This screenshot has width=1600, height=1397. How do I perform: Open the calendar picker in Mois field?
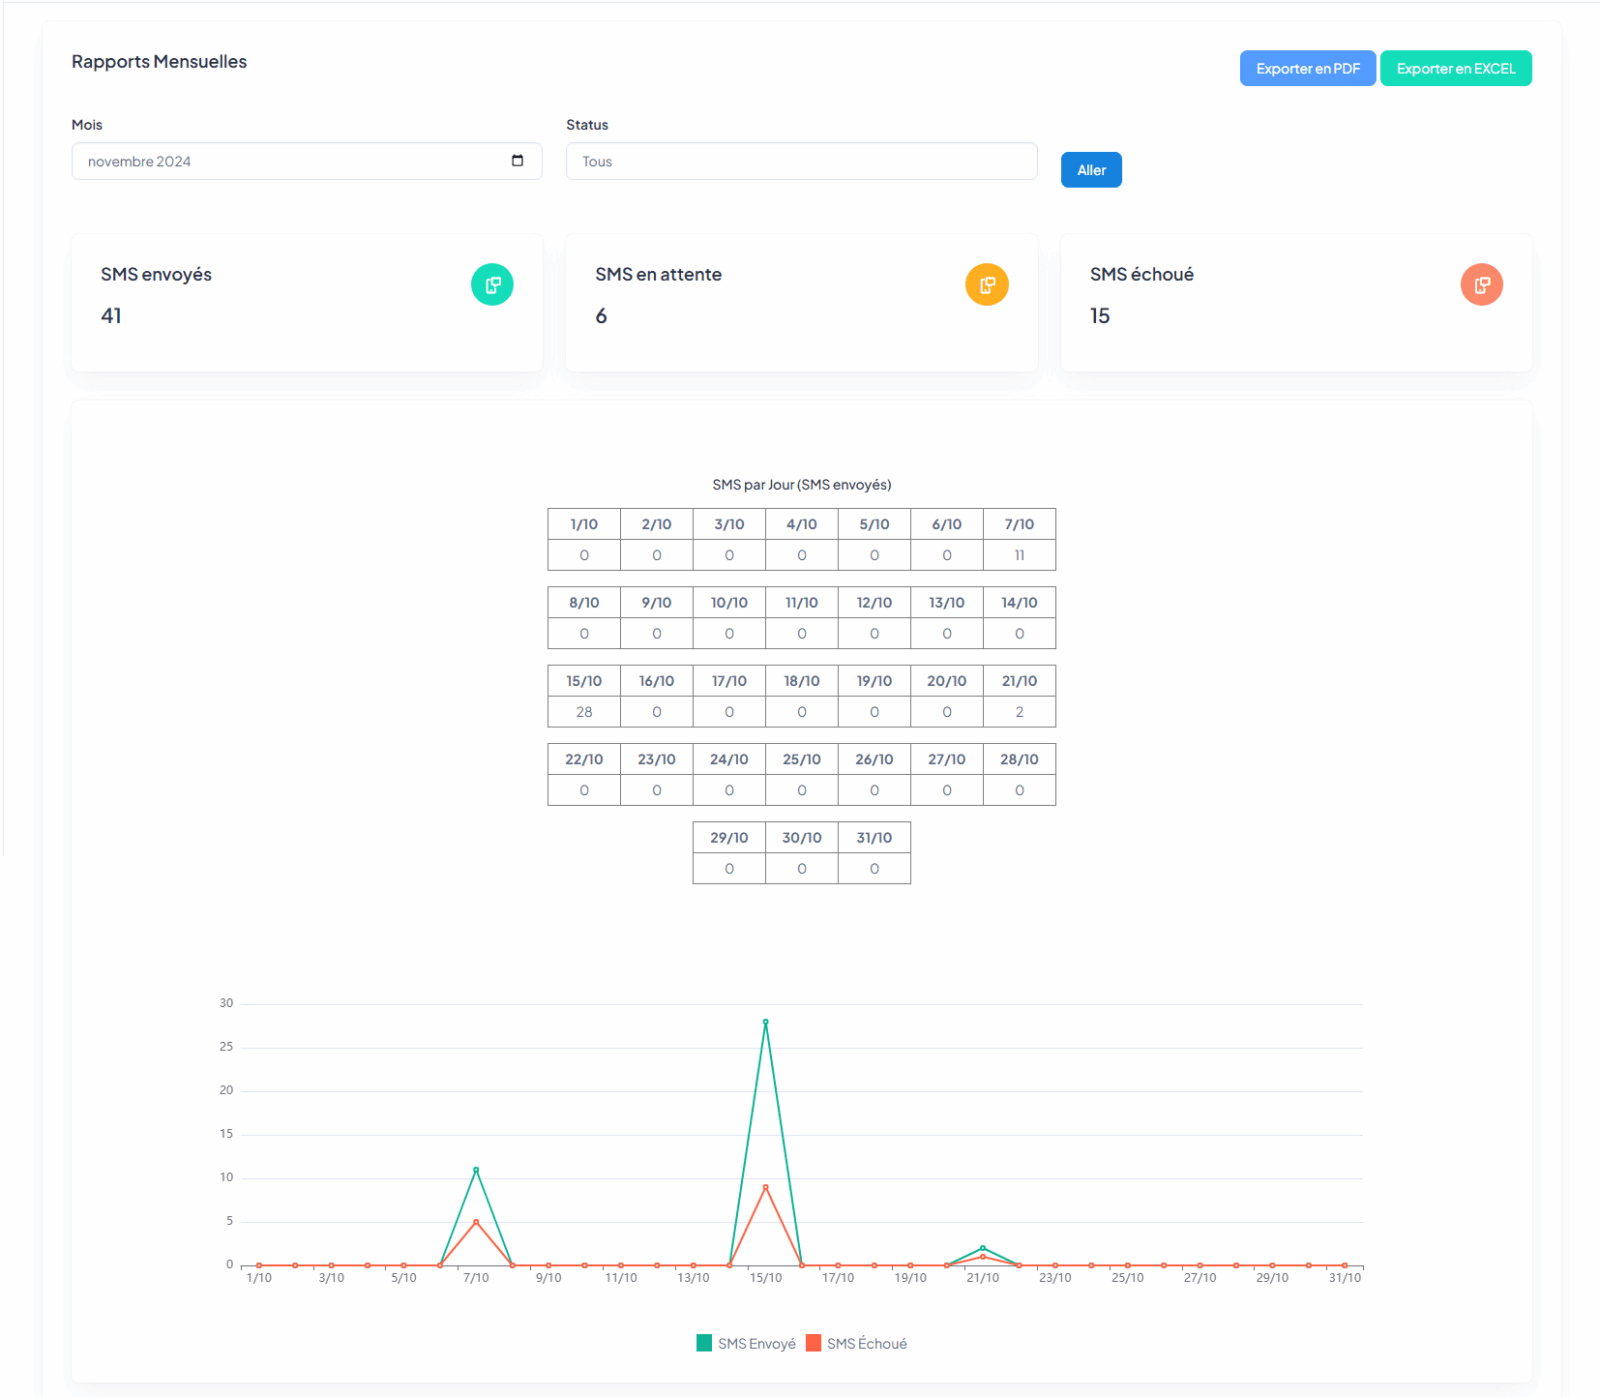click(517, 161)
